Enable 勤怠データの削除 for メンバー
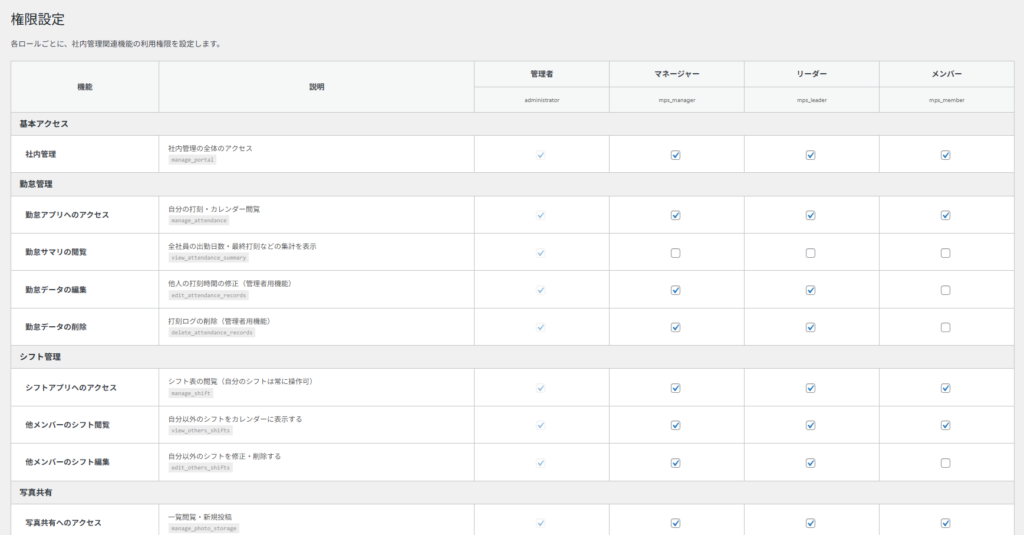Image resolution: width=1024 pixels, height=535 pixels. click(x=945, y=327)
